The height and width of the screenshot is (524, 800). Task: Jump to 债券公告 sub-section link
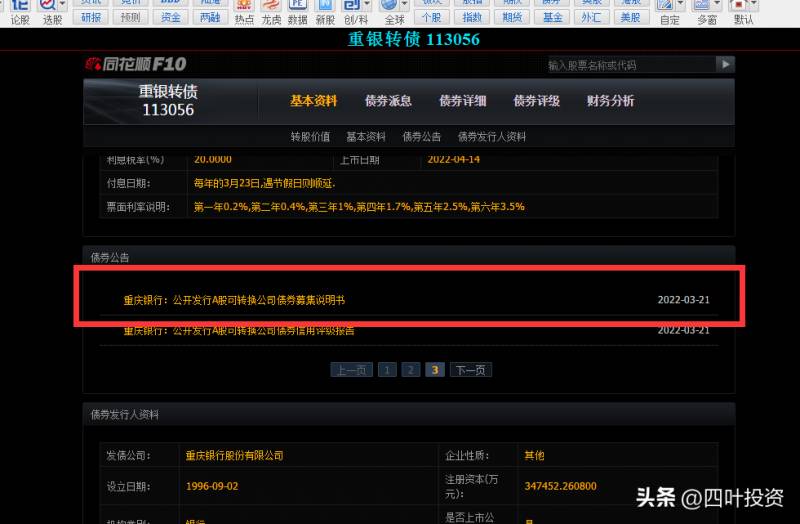click(x=421, y=137)
